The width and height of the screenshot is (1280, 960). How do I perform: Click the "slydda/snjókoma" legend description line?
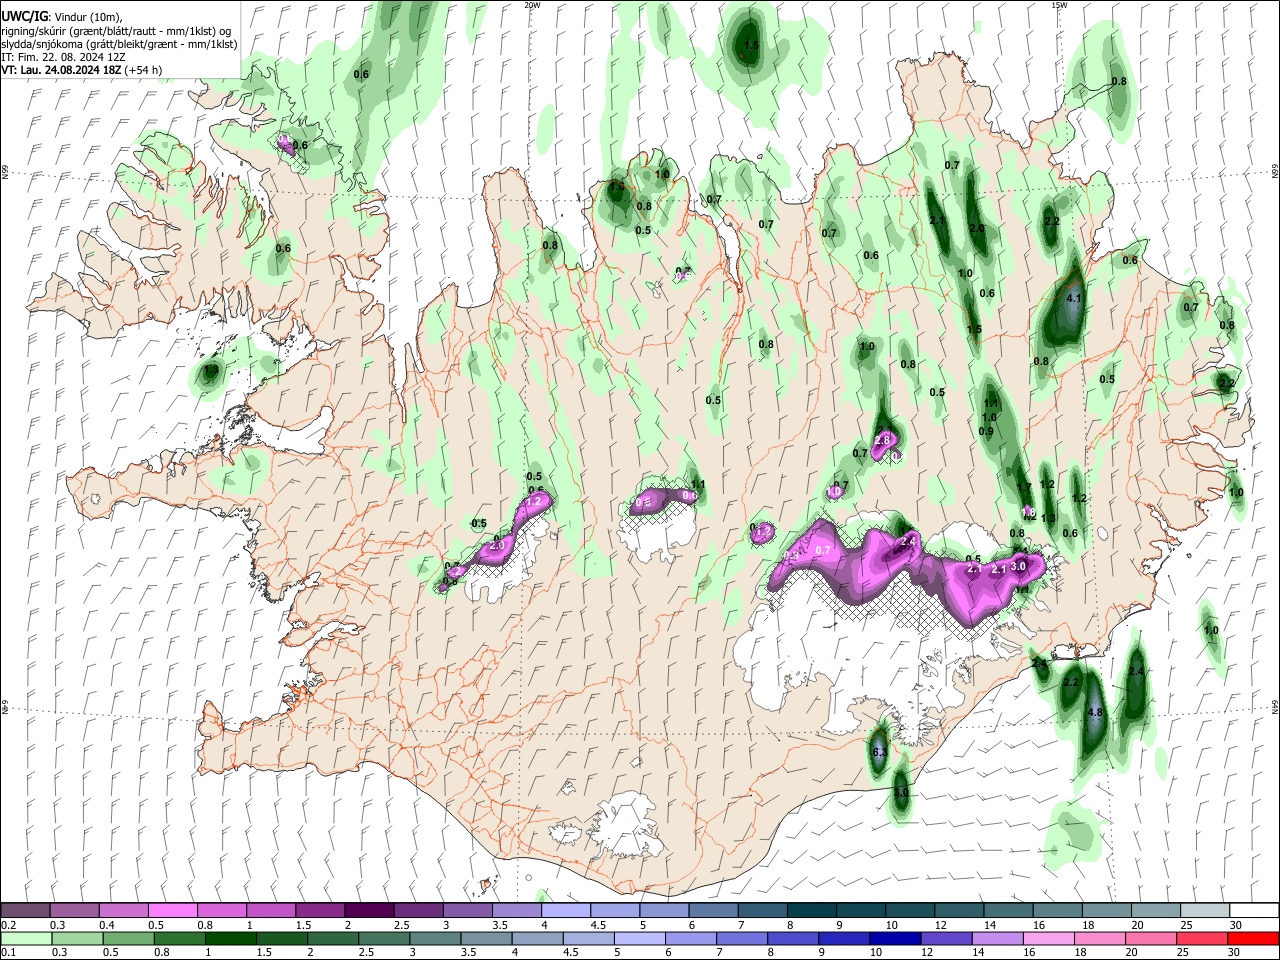119,44
